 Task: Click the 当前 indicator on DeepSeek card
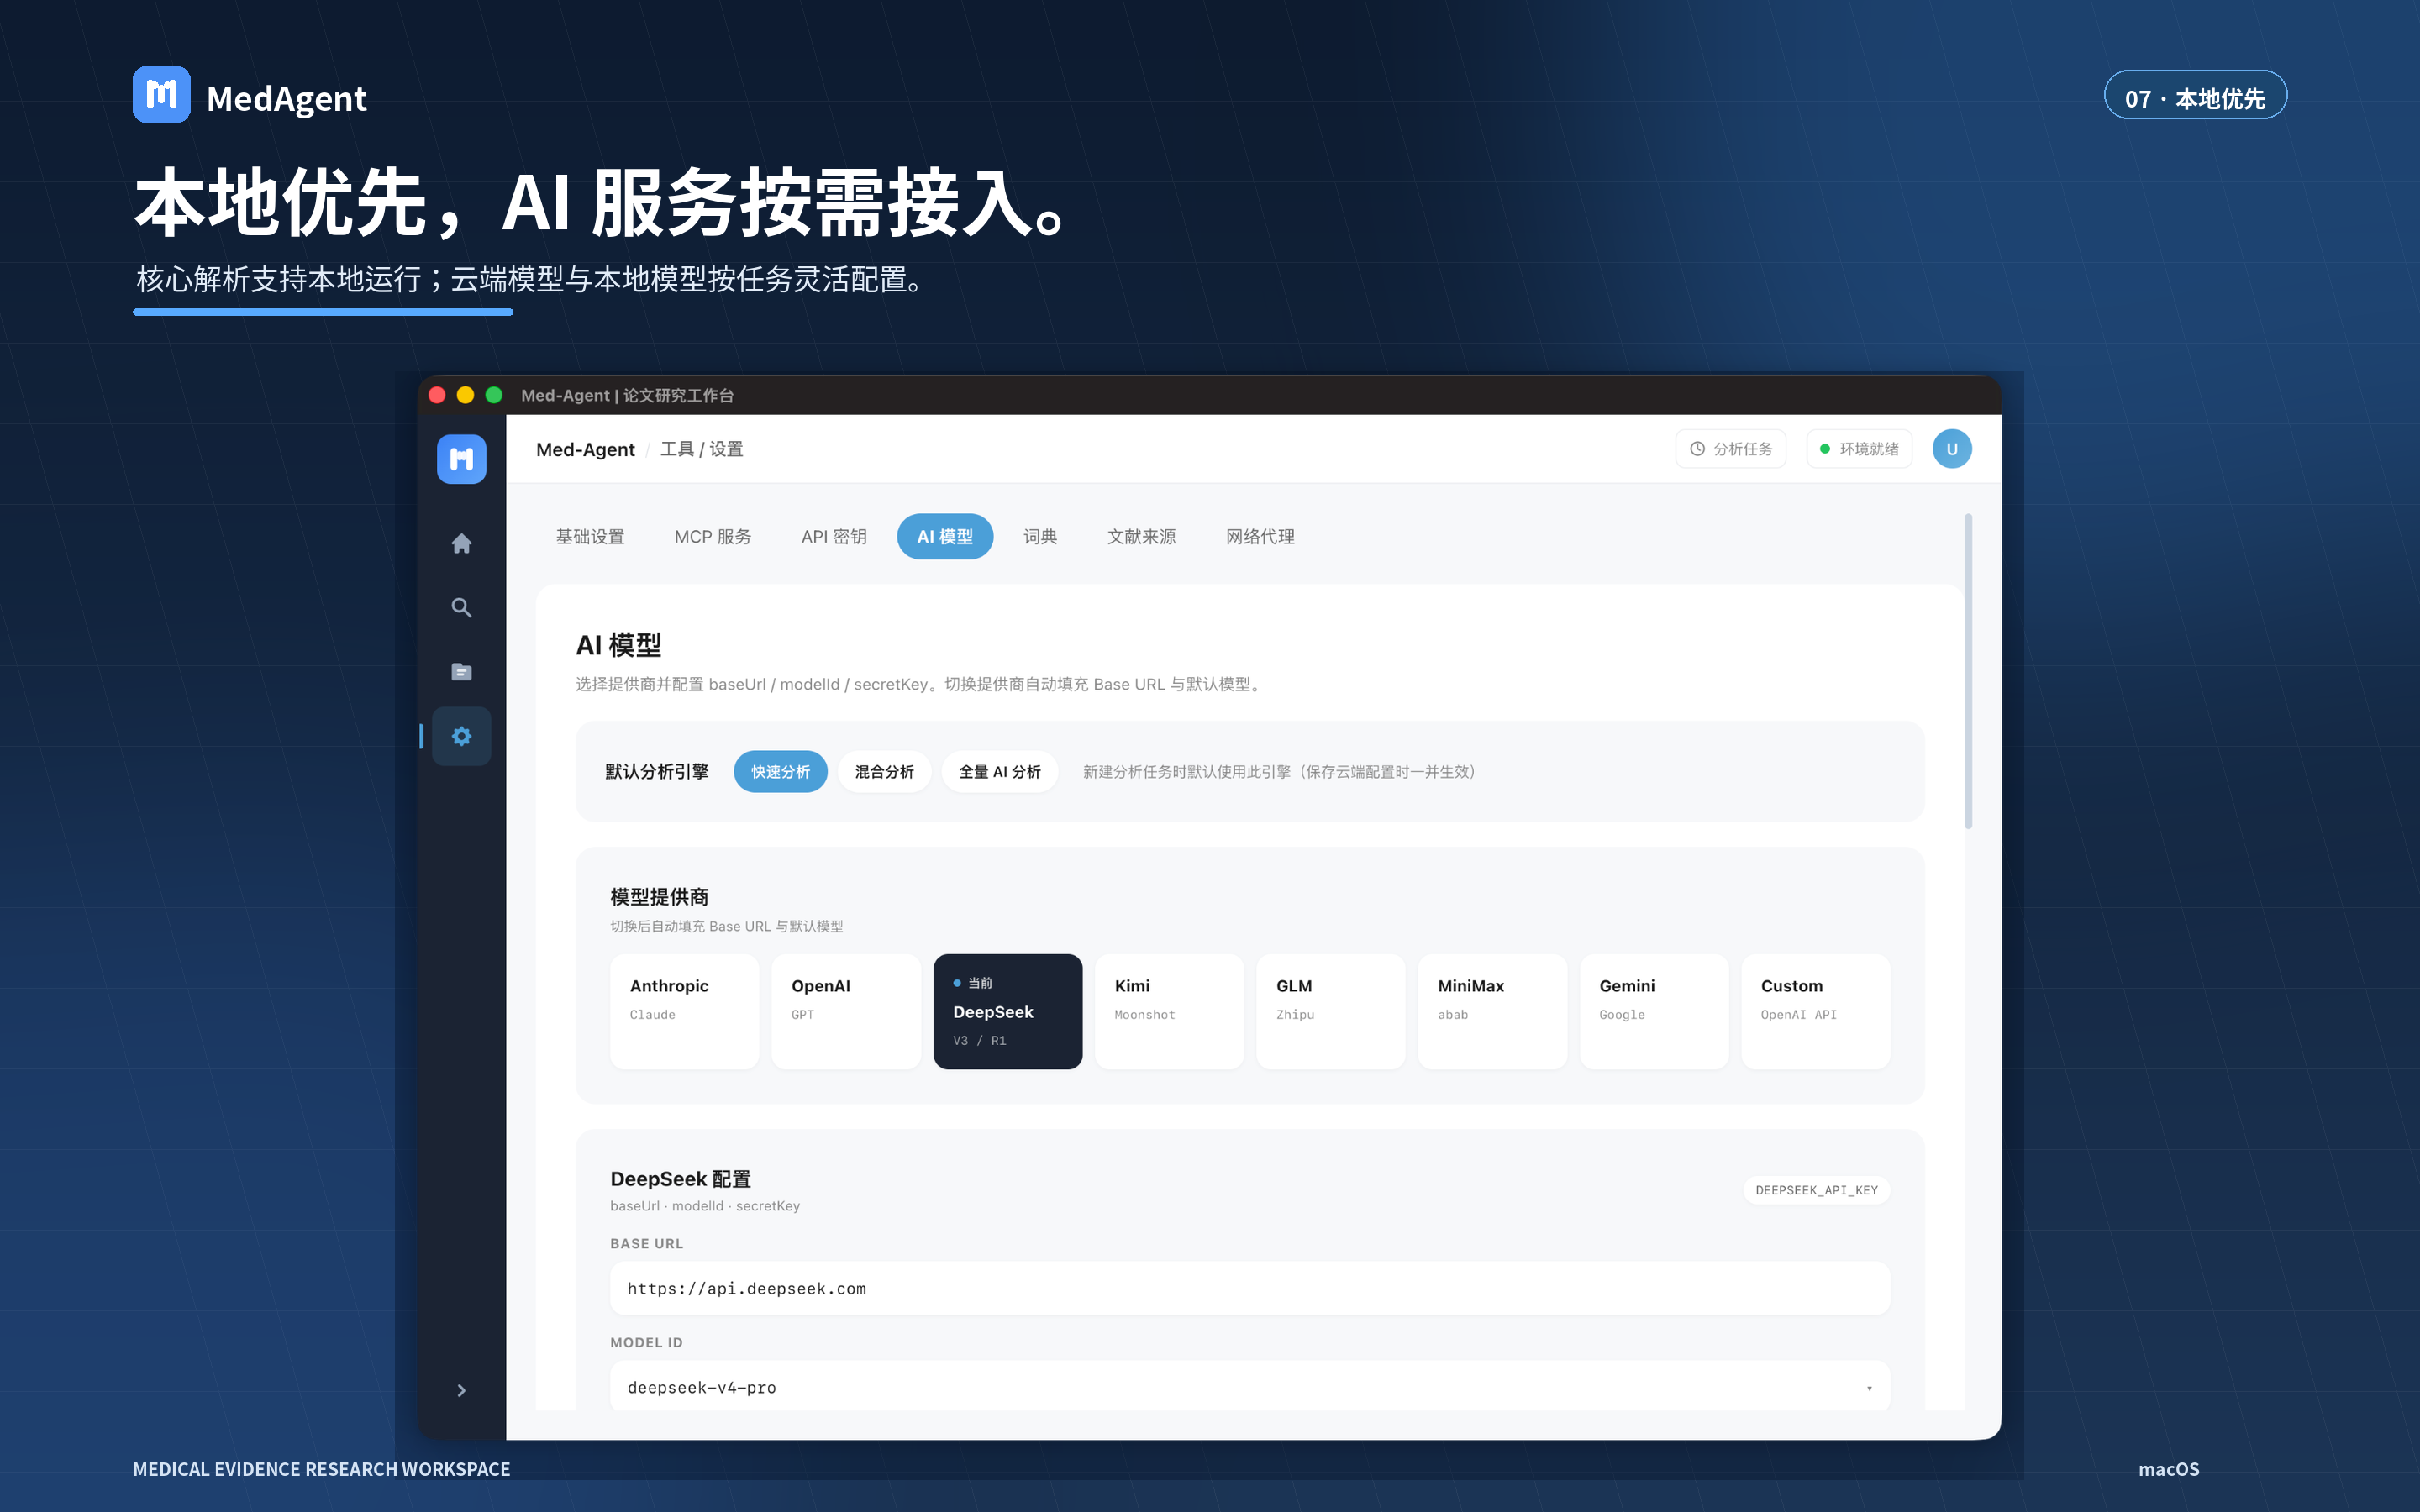(x=973, y=983)
